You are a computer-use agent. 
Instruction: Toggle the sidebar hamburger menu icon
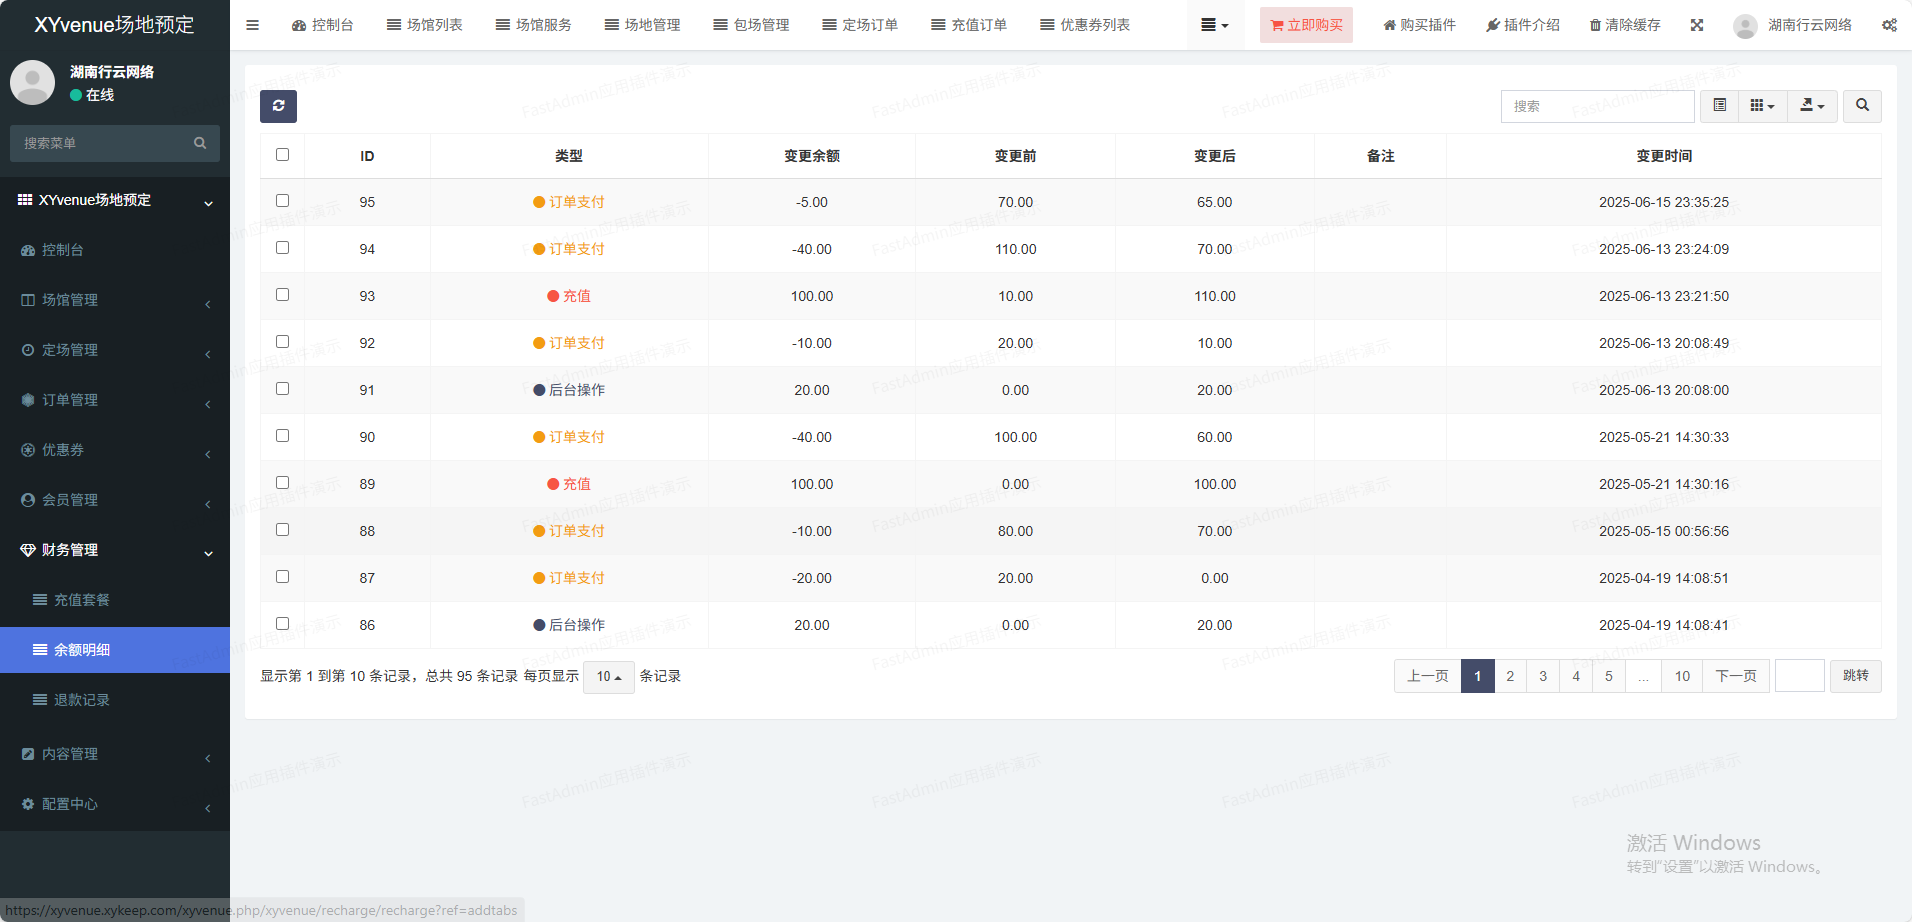coord(252,25)
